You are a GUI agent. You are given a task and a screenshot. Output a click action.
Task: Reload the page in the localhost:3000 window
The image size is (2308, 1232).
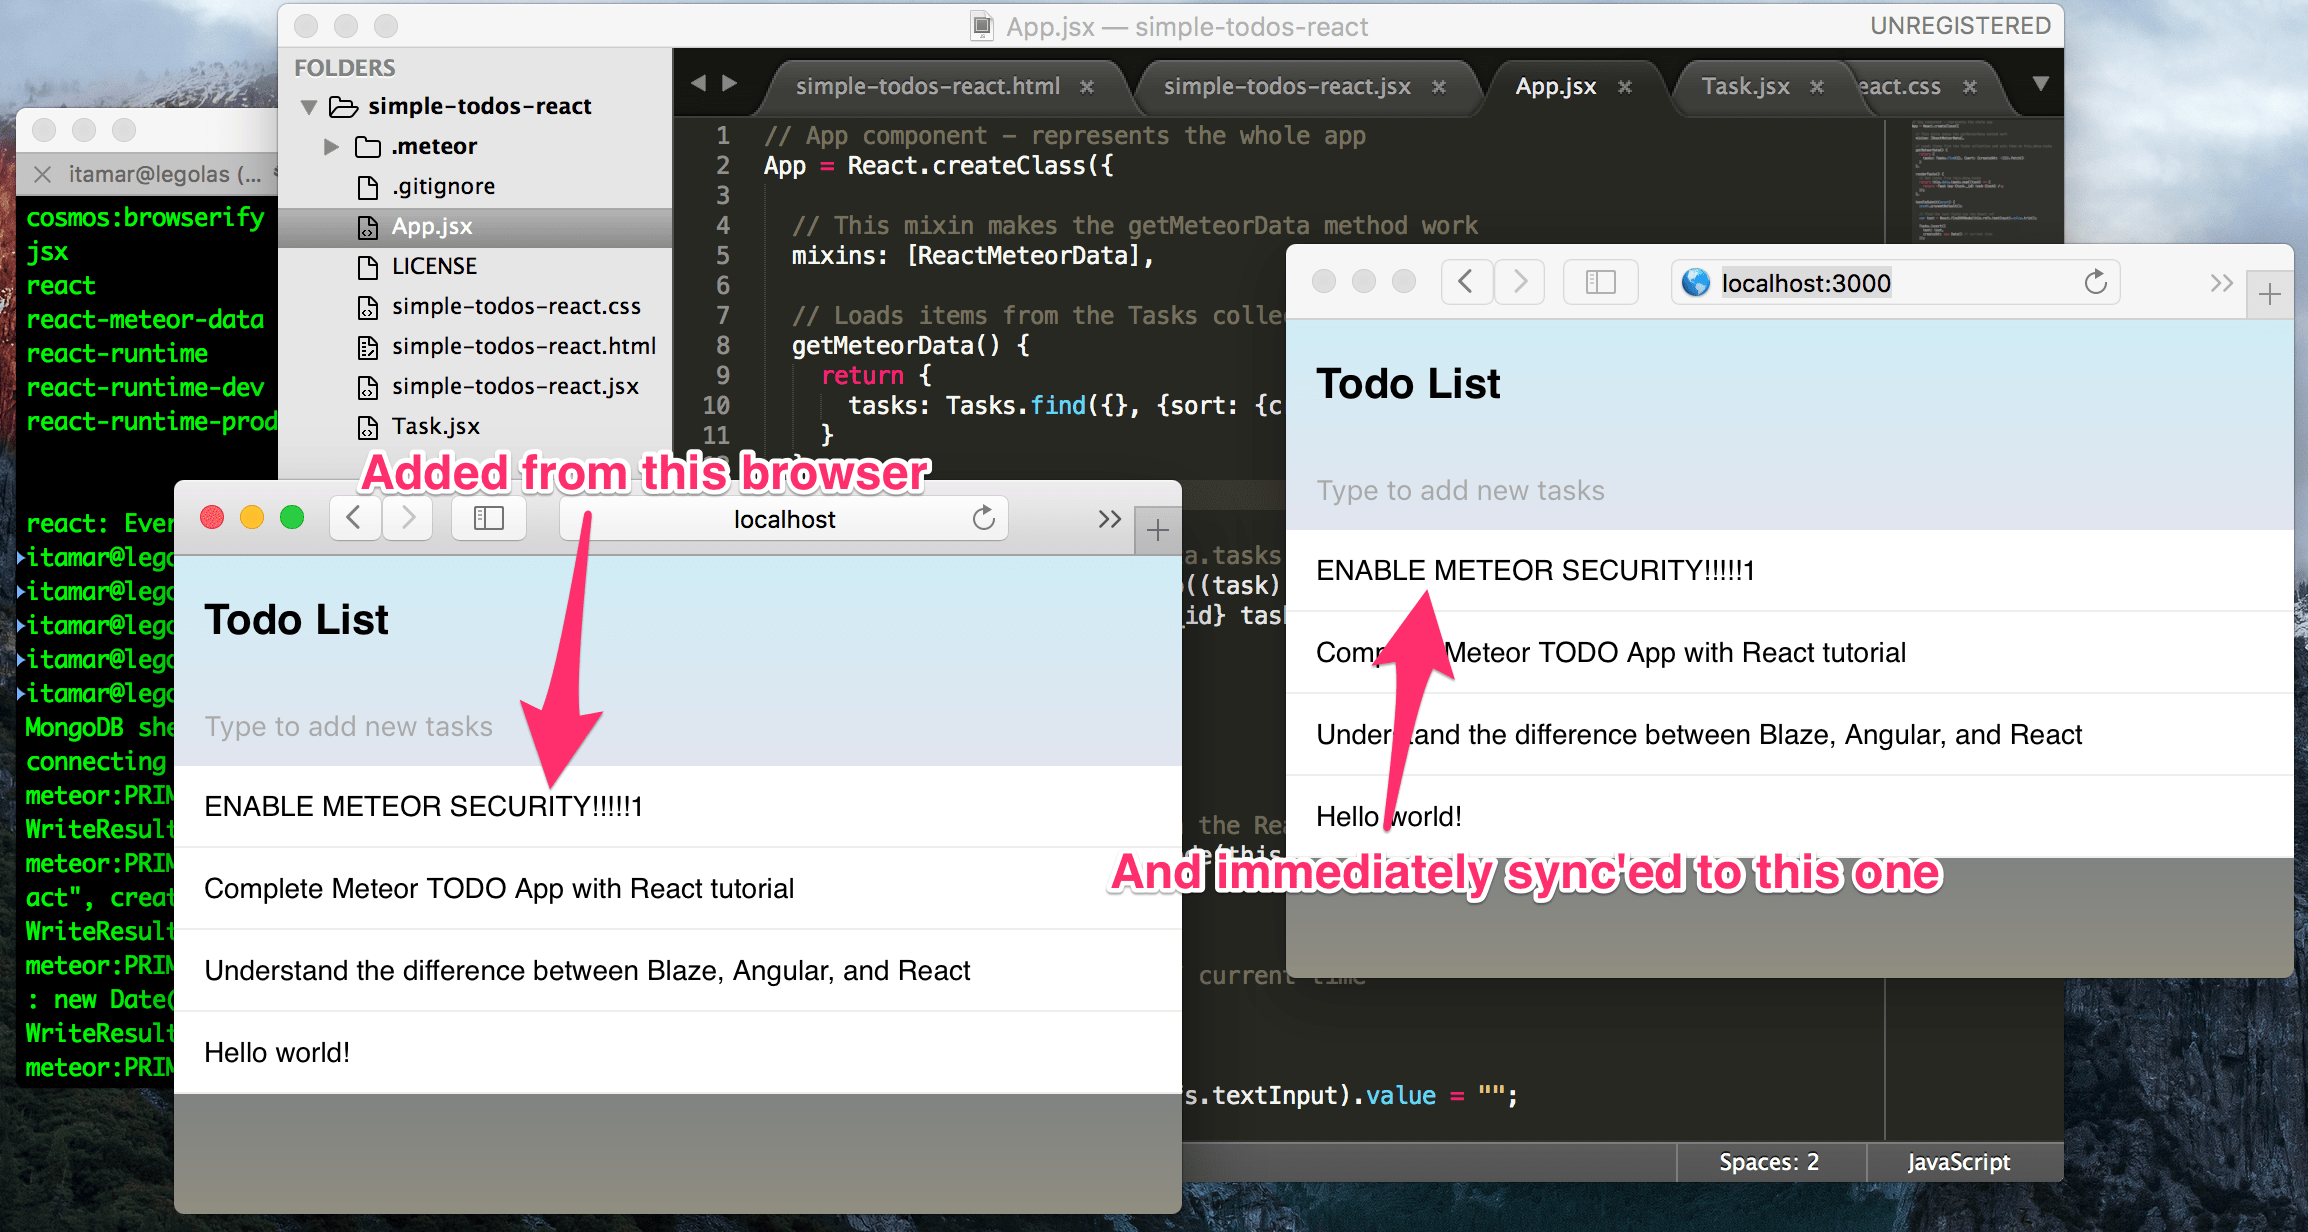(2096, 282)
